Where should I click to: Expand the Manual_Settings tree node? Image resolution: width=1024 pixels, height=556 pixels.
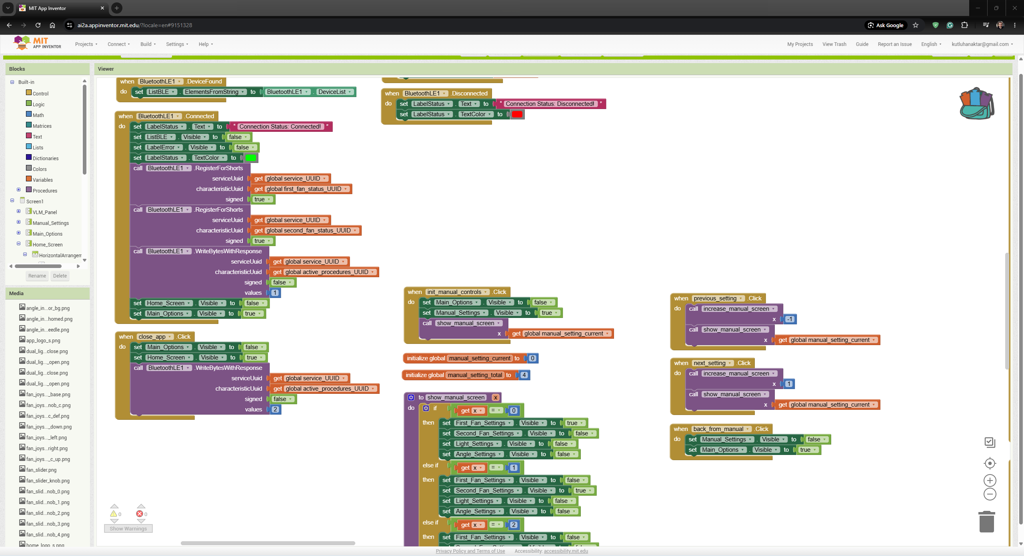(x=19, y=223)
